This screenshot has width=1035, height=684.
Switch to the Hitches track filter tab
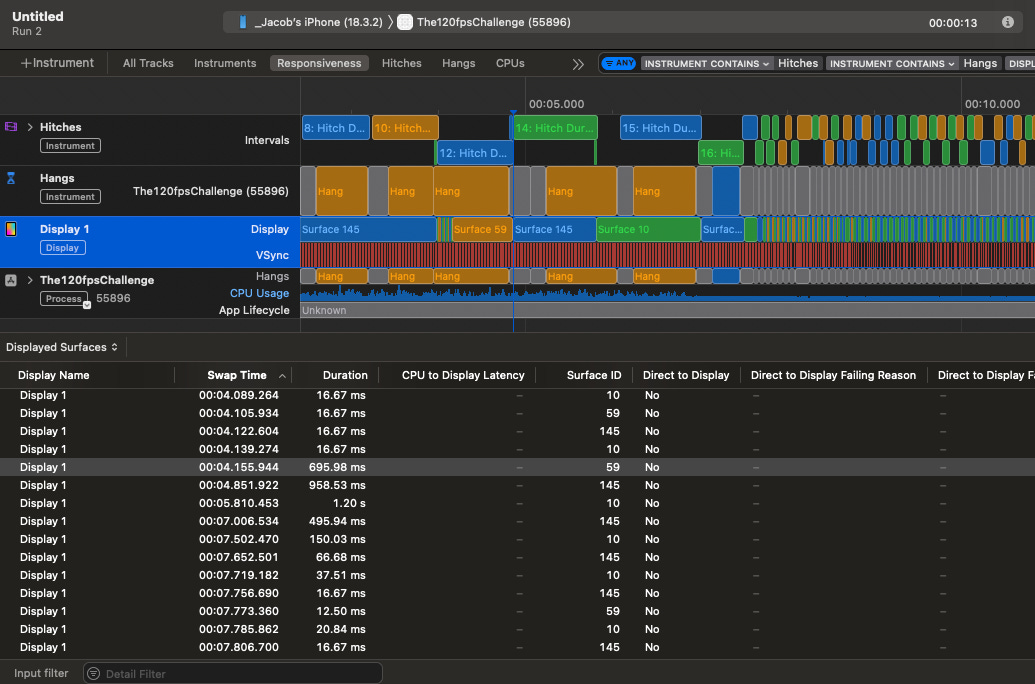[x=401, y=63]
